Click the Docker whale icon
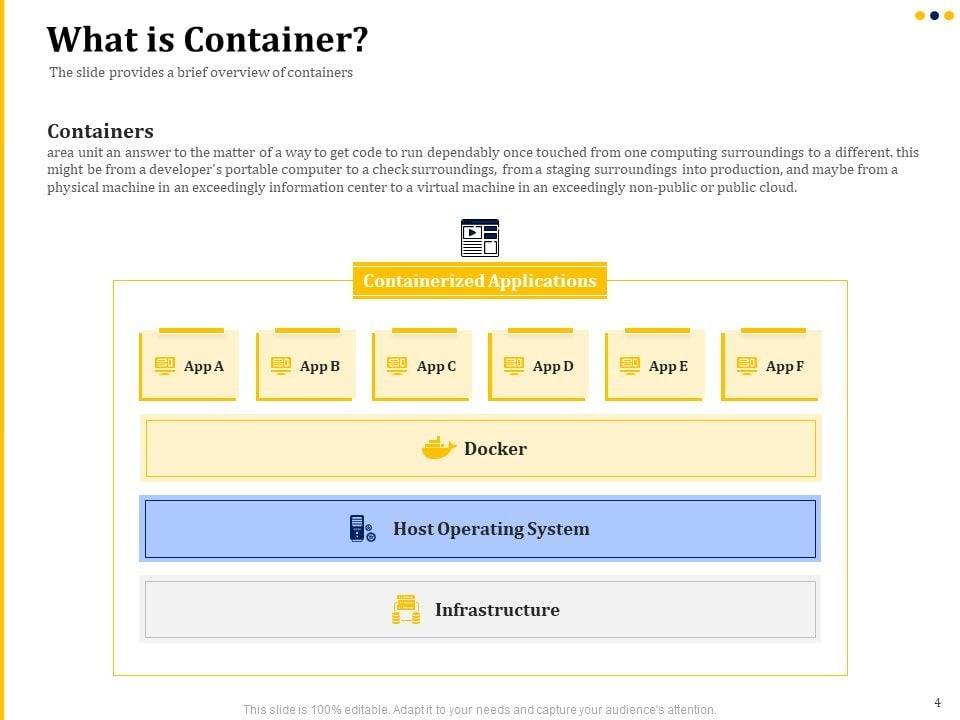The width and height of the screenshot is (960, 720). click(x=439, y=448)
